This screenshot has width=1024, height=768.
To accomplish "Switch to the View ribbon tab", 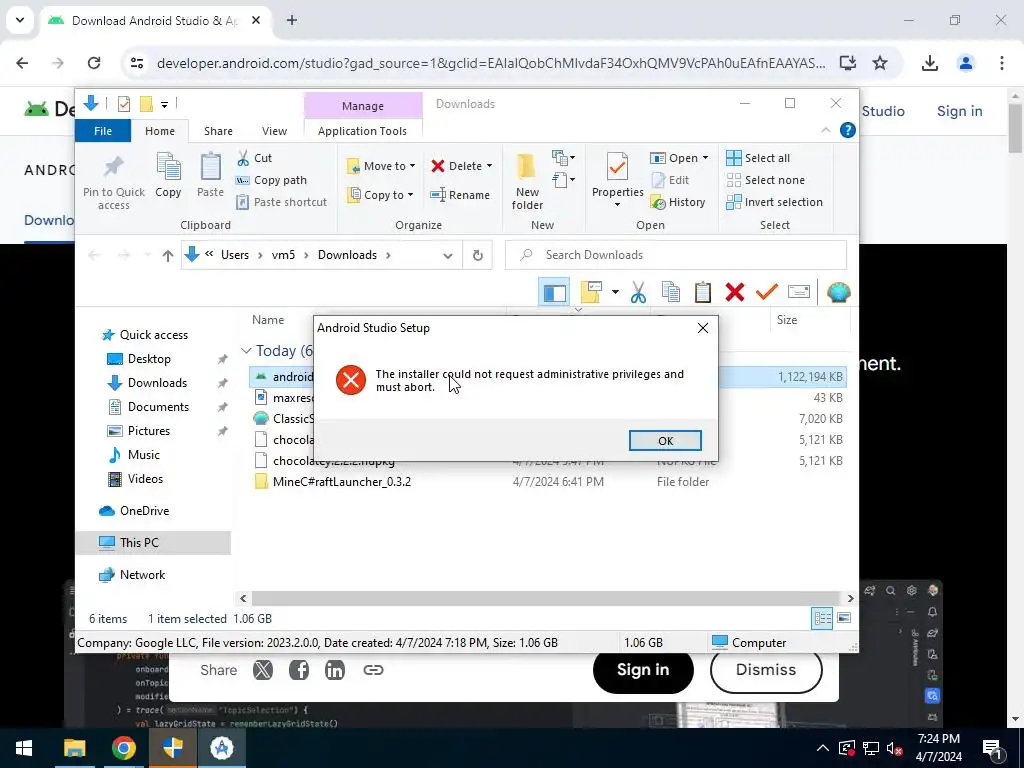I will pos(274,131).
